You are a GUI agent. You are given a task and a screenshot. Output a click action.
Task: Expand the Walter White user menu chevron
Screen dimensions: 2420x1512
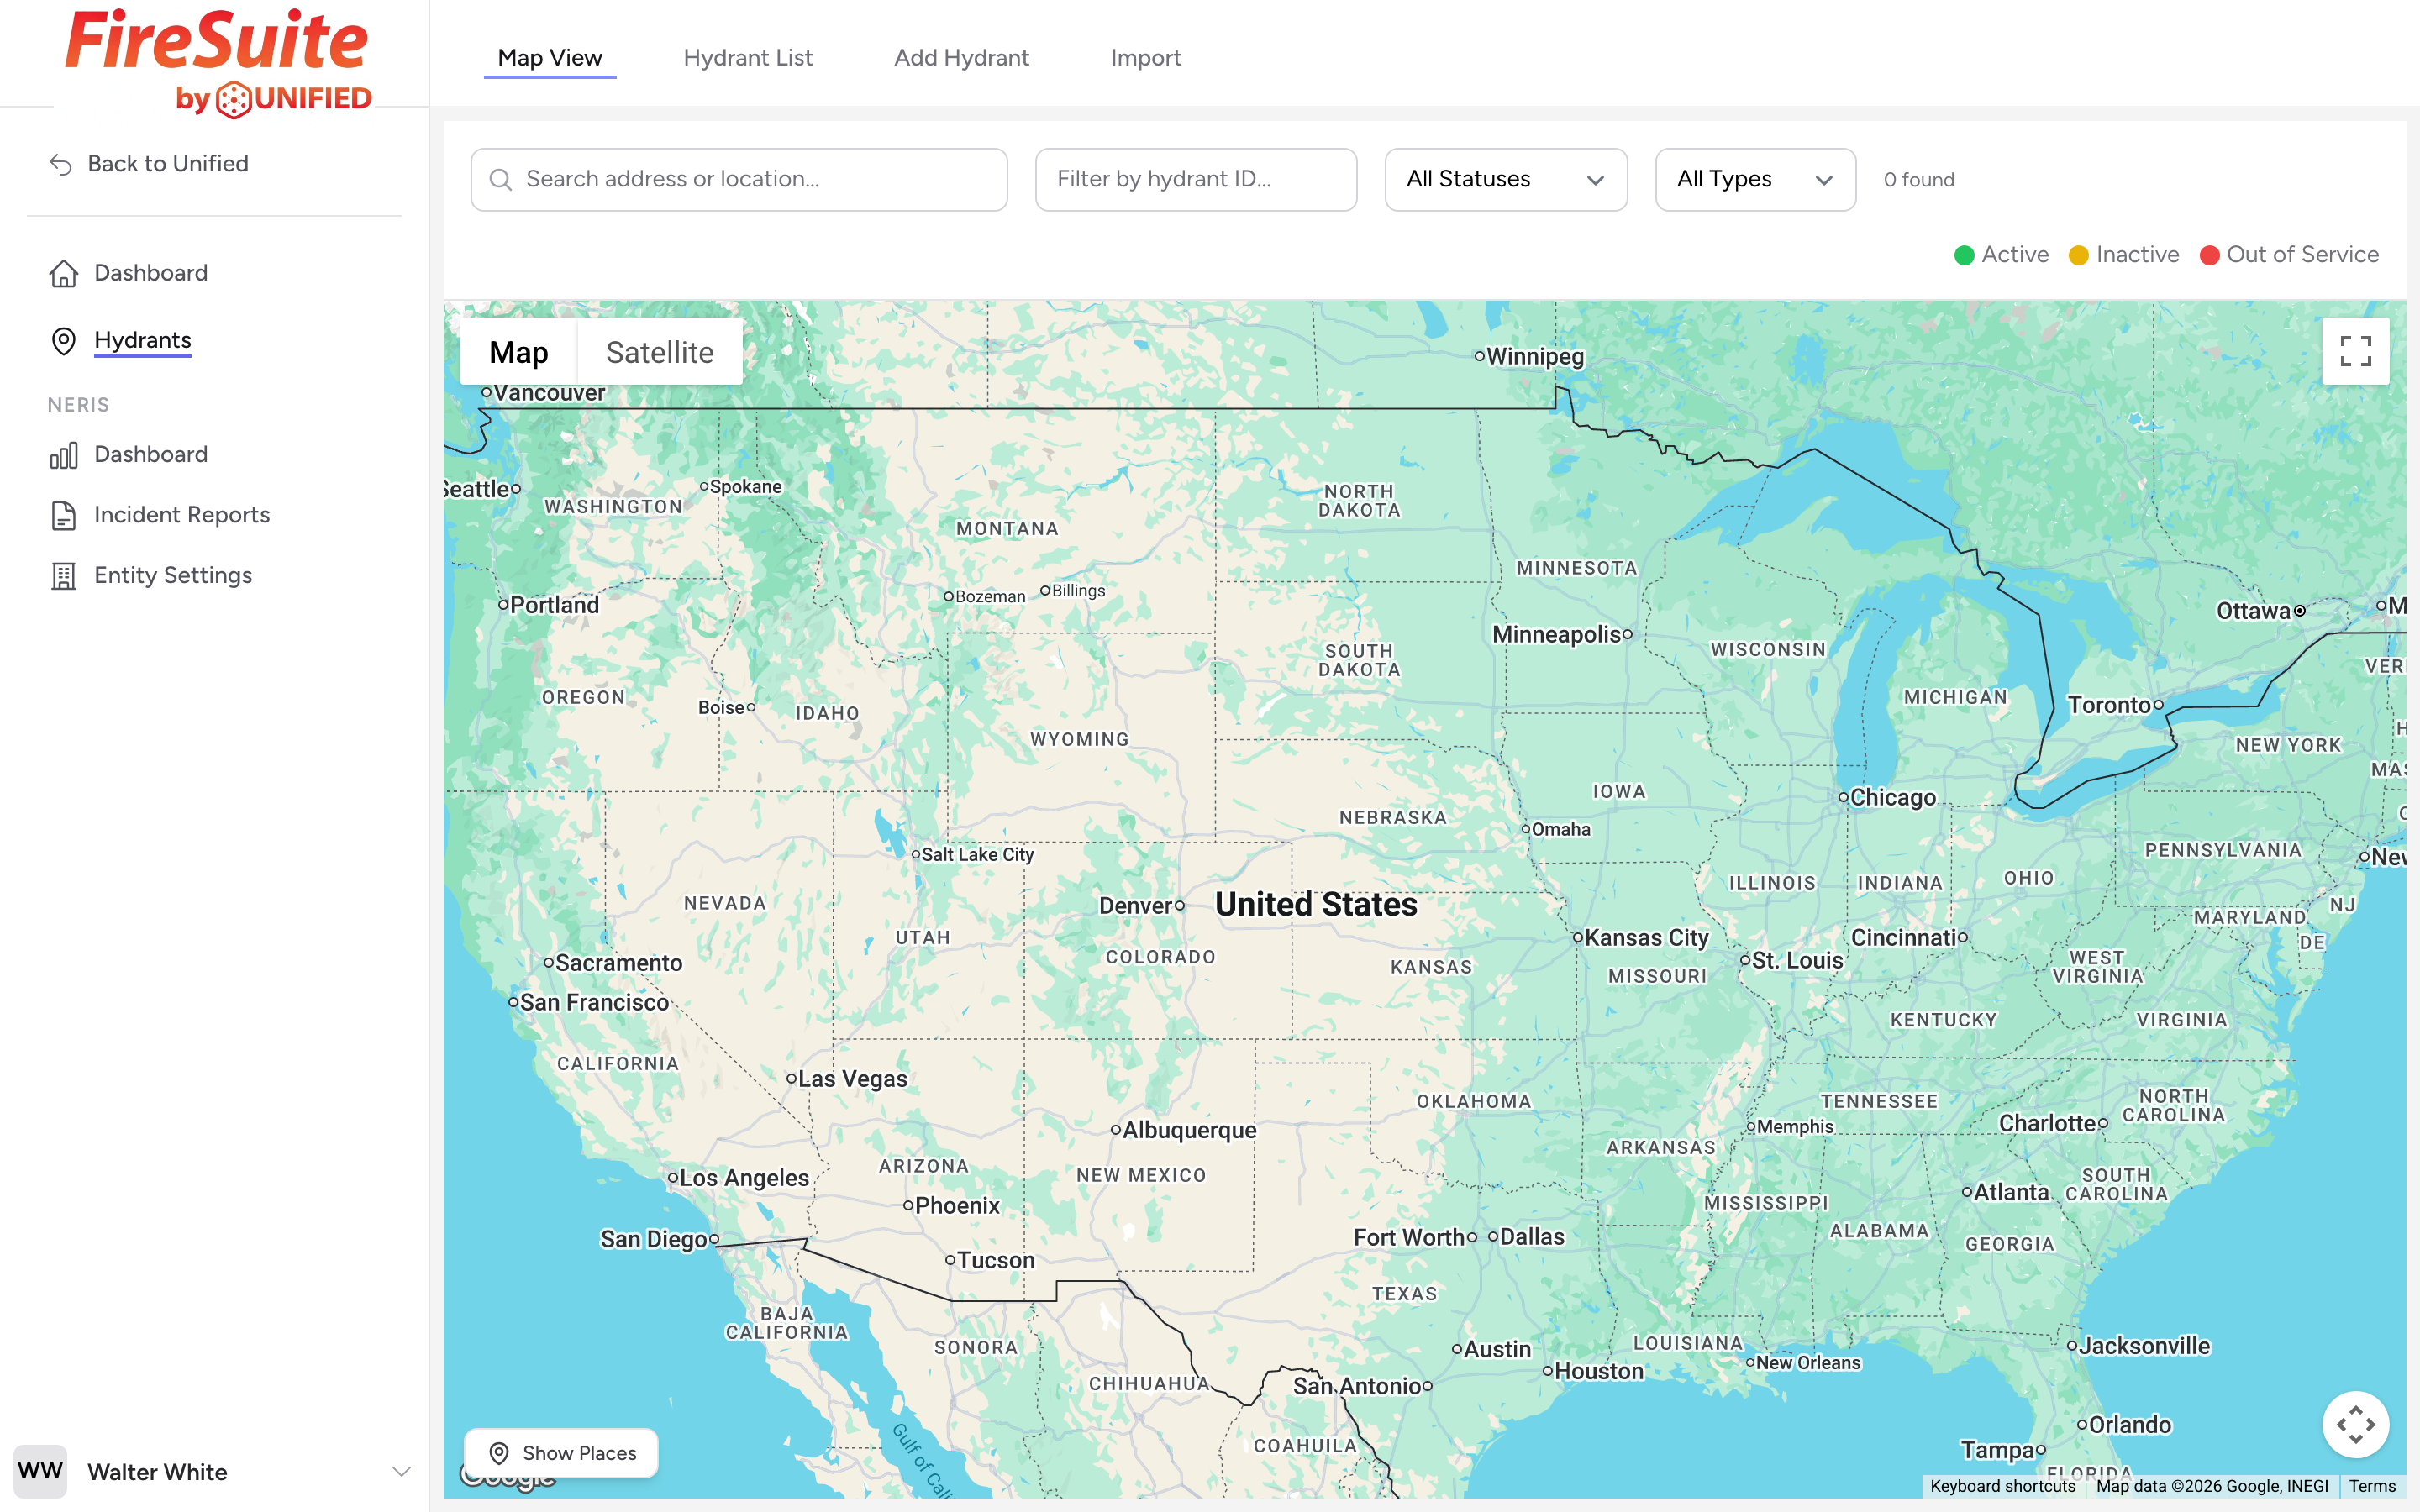[401, 1471]
